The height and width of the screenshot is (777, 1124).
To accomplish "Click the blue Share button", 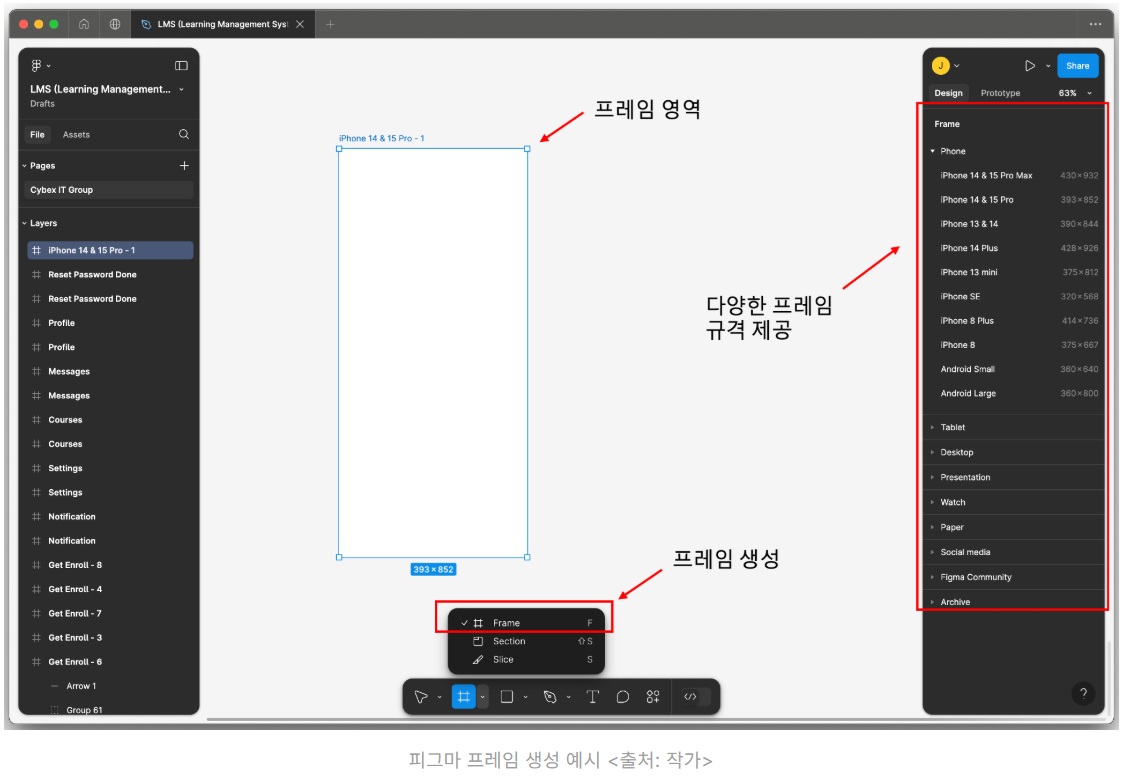I will [x=1077, y=66].
